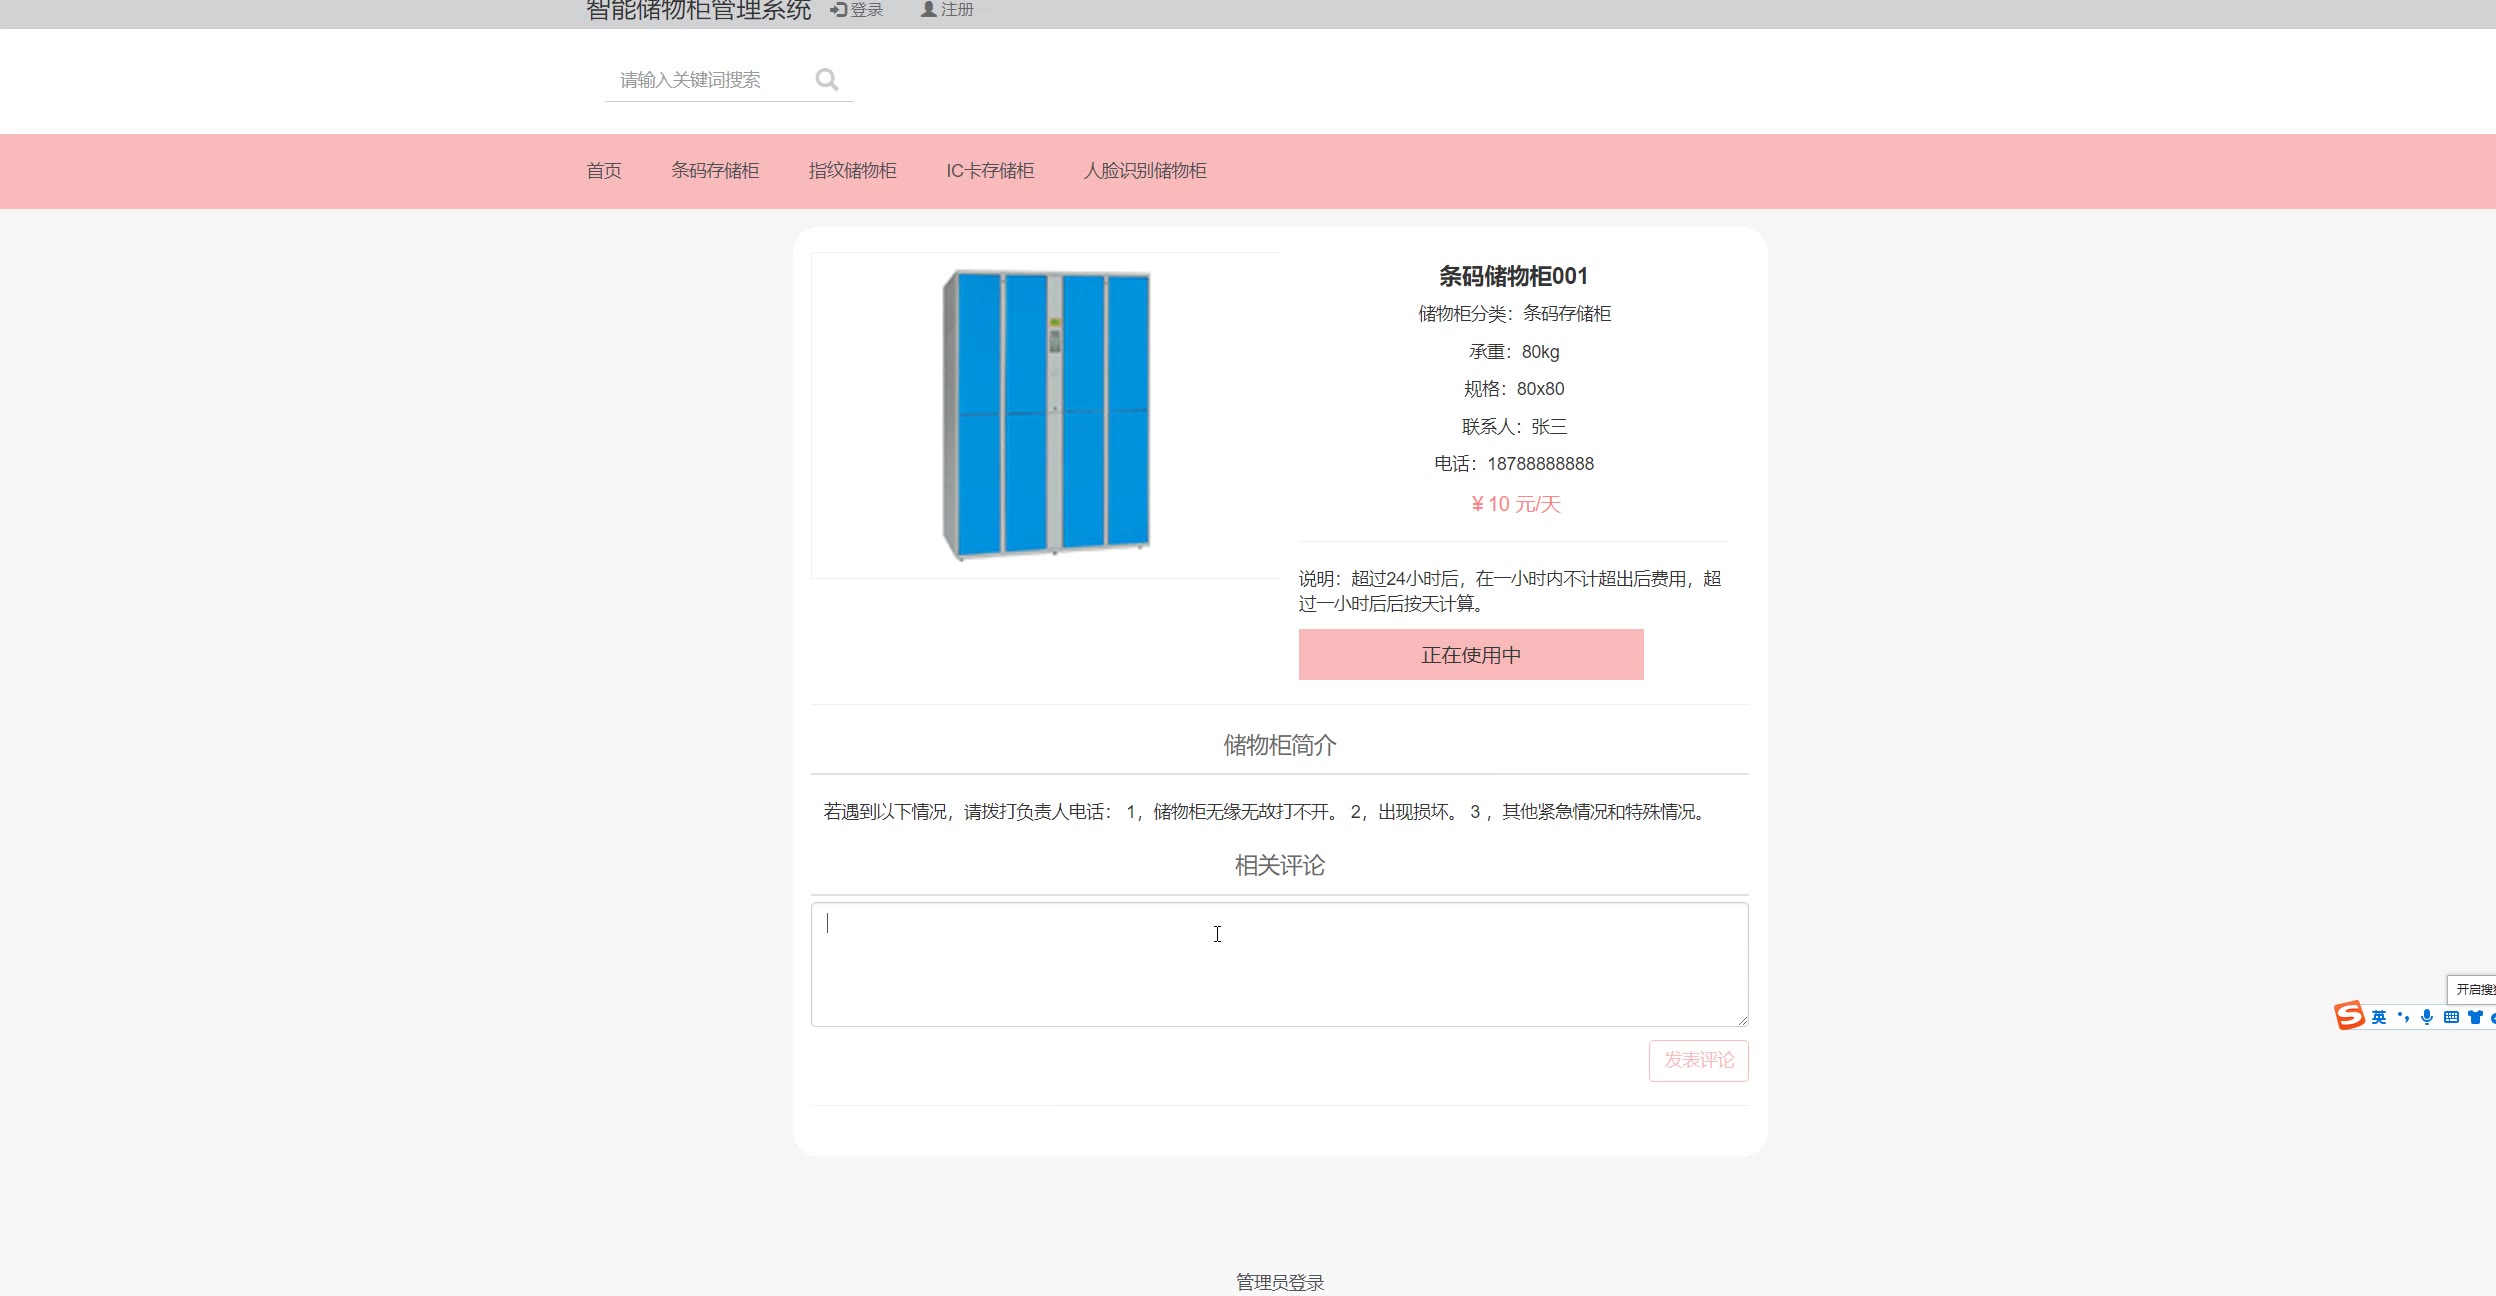Click the Sogou input method S logo
Image resolution: width=2496 pixels, height=1296 pixels.
2349,1016
